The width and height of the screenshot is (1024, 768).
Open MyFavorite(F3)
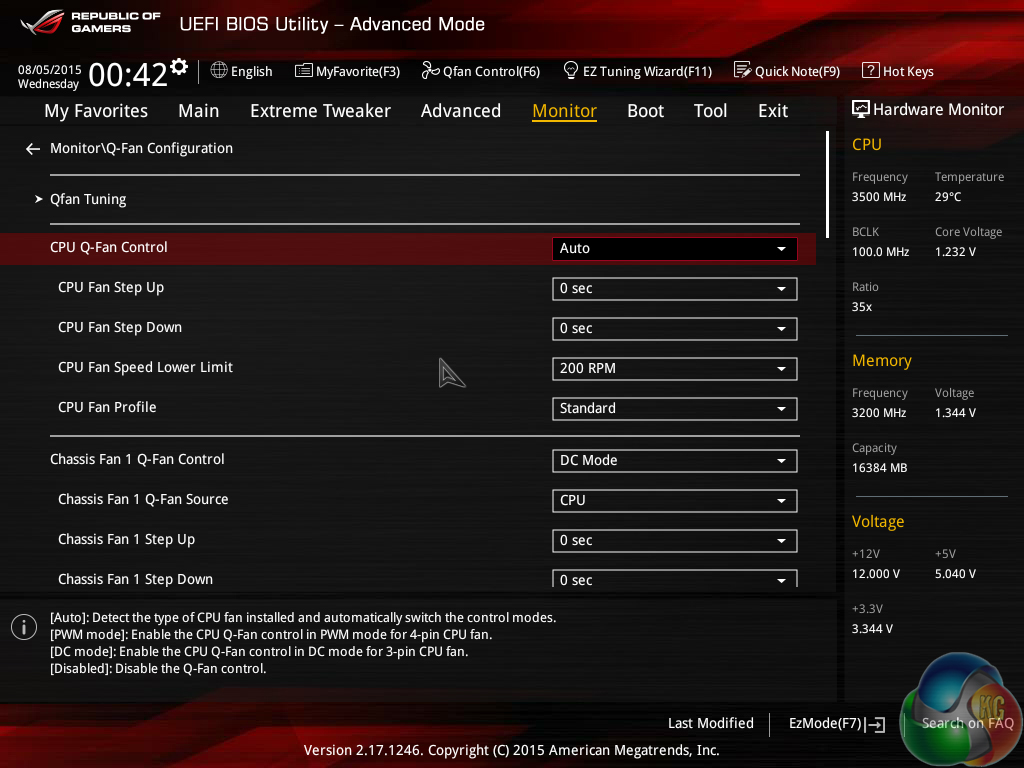347,71
